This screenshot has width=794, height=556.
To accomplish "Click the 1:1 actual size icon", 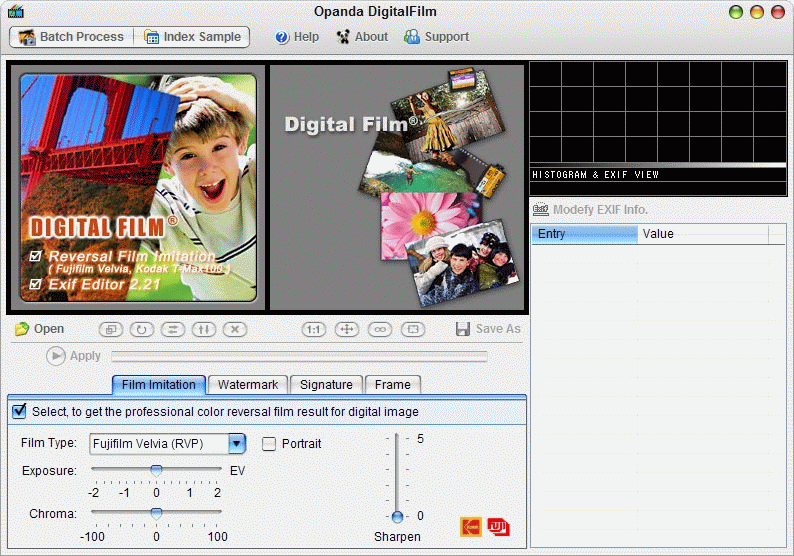I will (x=314, y=330).
